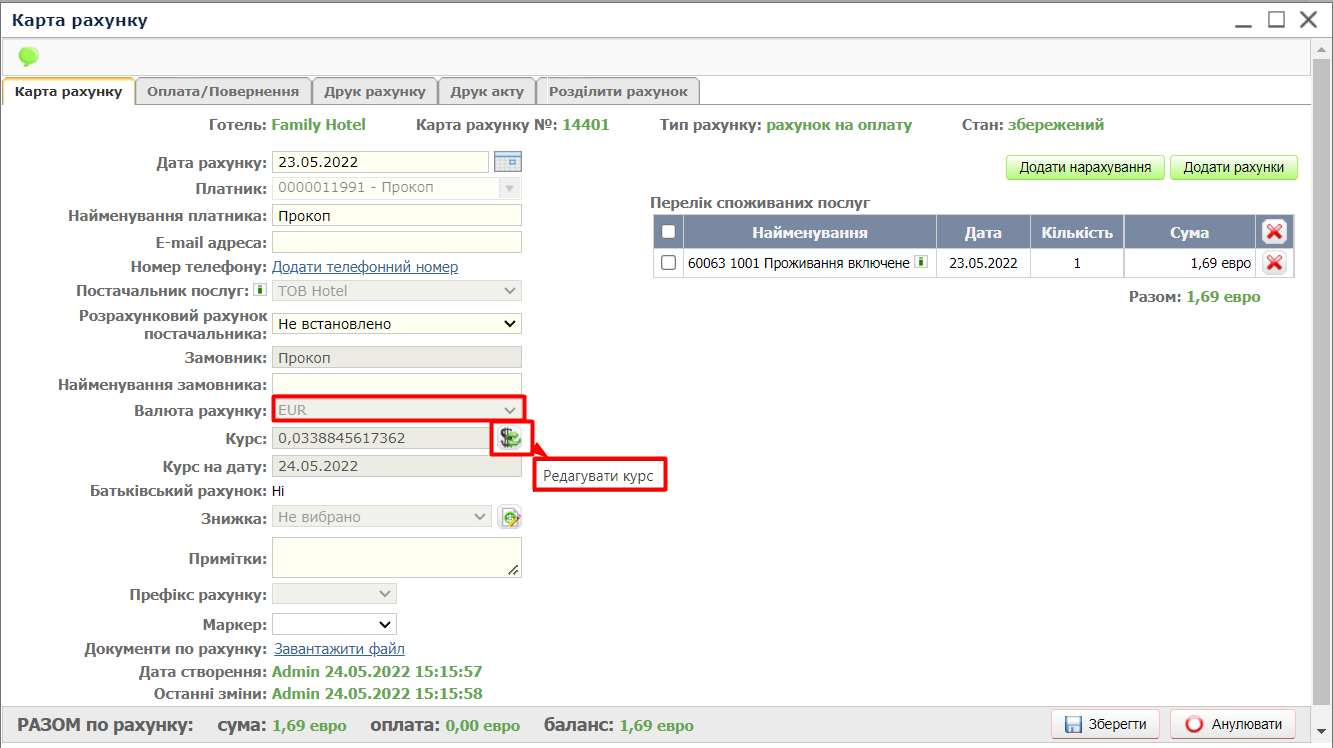Screen dimensions: 1333x748
Task: Click info icon beside Постачальник послуг label
Action: 259,291
